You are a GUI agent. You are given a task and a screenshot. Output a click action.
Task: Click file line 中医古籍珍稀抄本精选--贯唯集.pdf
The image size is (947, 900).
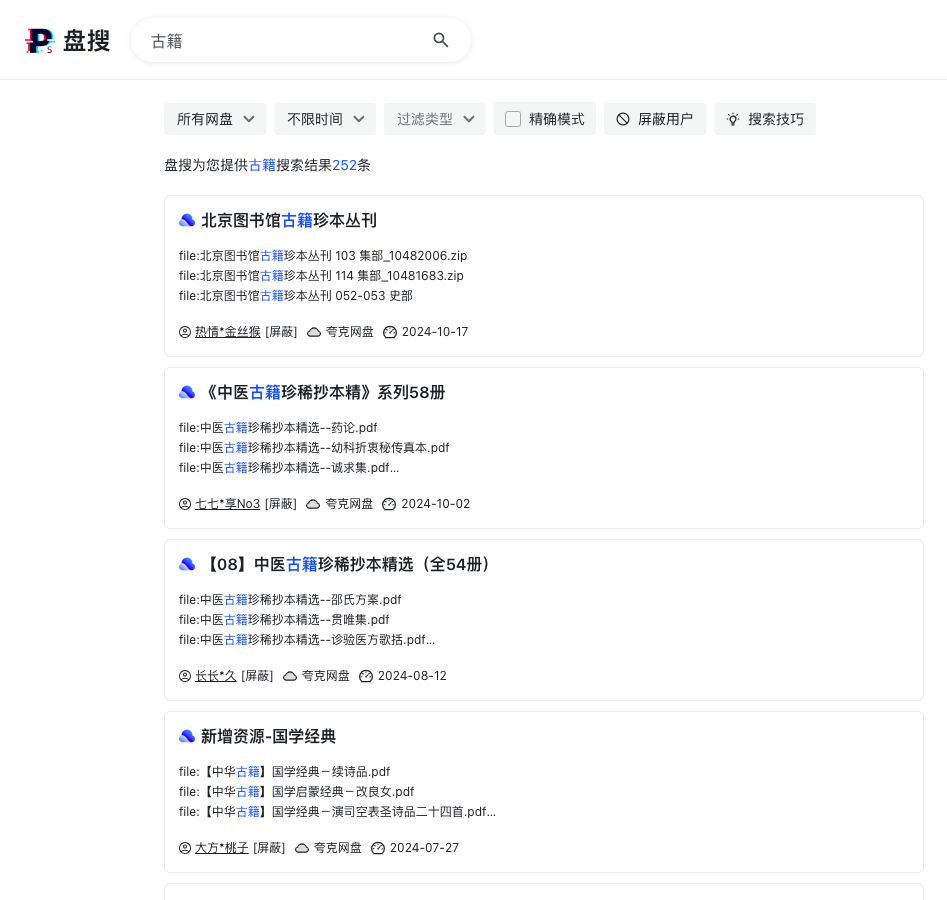284,620
